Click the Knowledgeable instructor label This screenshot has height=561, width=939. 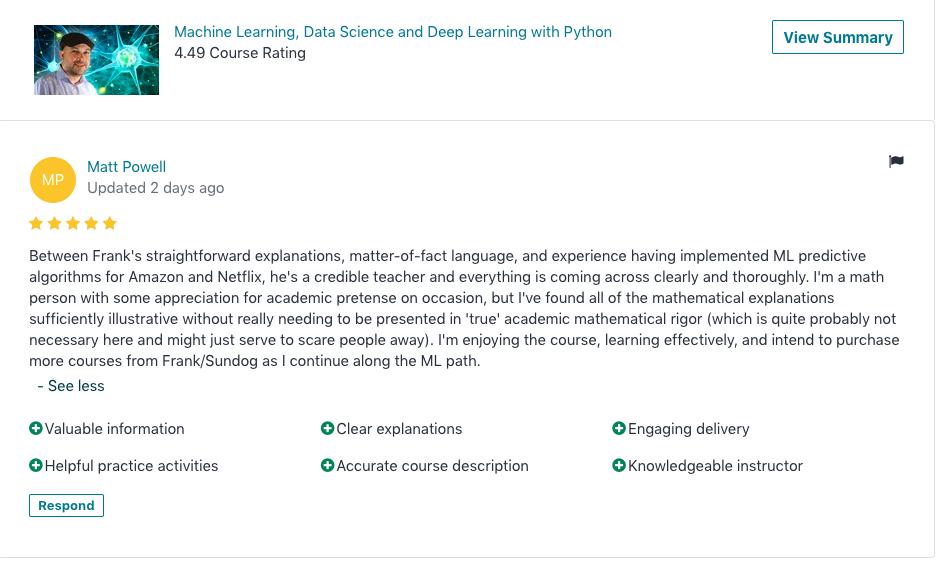[715, 466]
